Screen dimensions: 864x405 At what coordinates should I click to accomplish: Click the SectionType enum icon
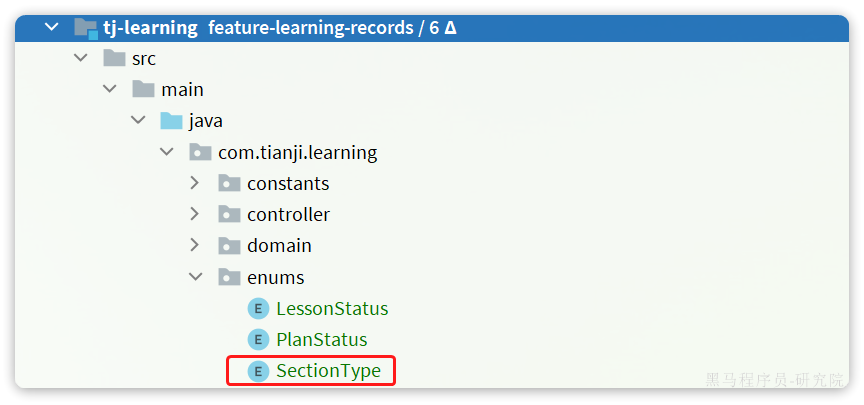[x=258, y=371]
